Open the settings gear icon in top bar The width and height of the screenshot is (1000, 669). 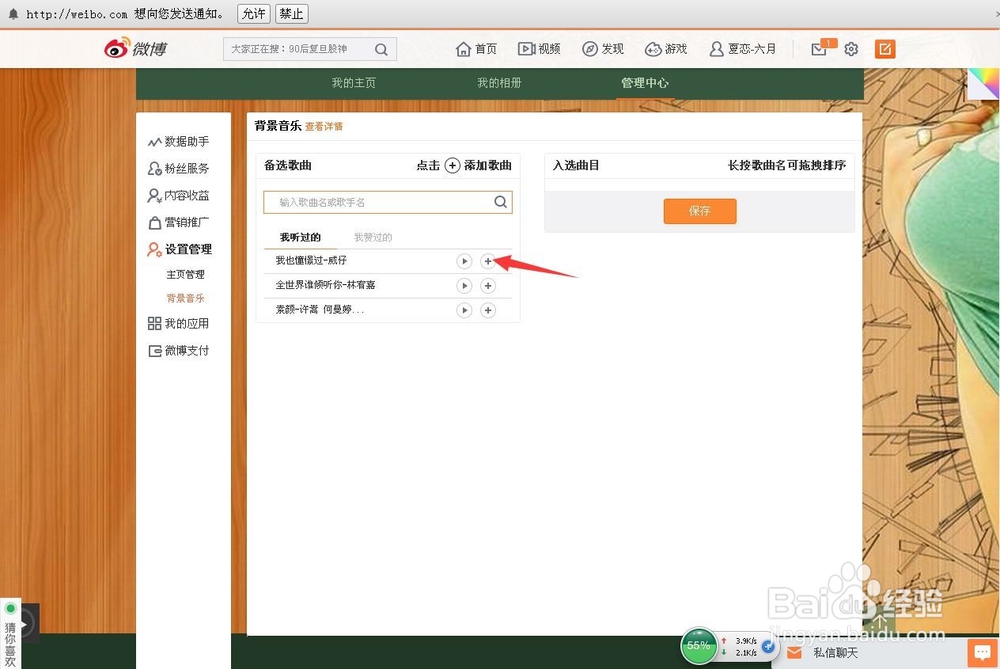(x=851, y=48)
